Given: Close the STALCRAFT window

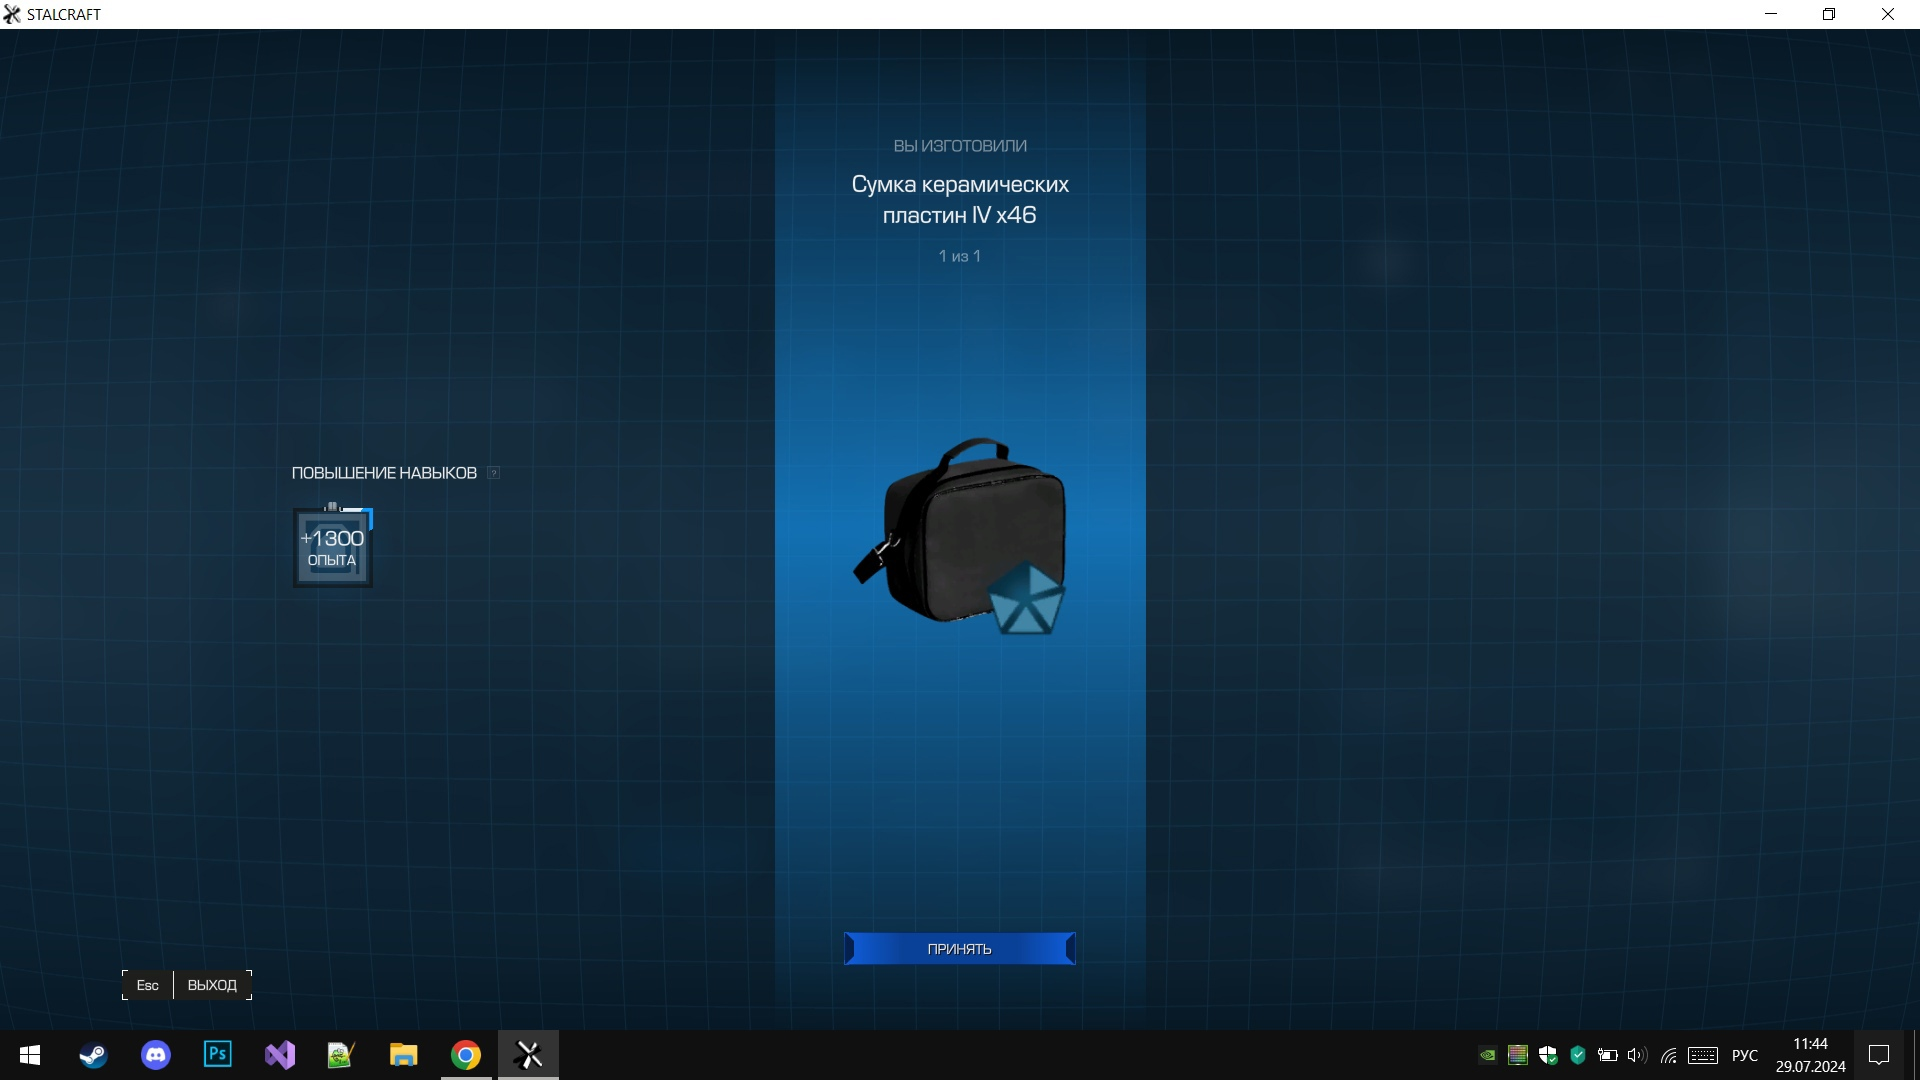Looking at the screenshot, I should click(1888, 14).
